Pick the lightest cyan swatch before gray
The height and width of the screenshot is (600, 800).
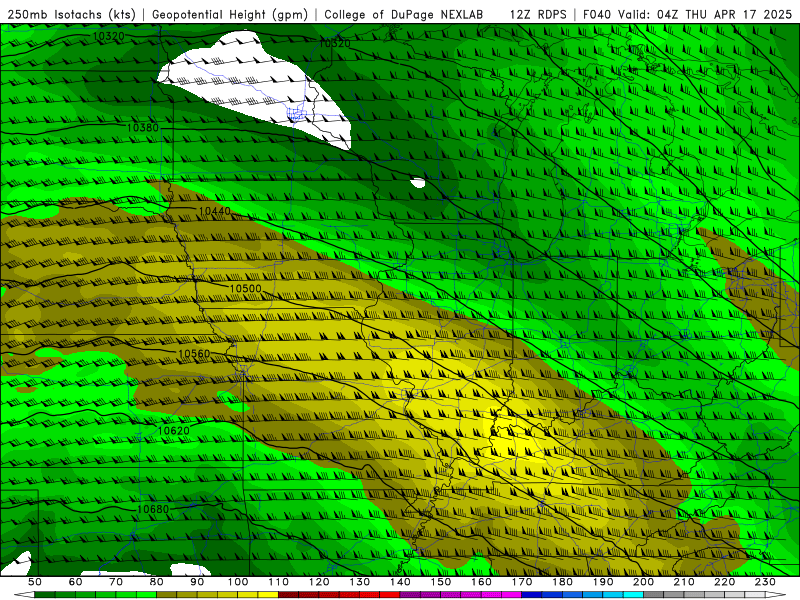pos(633,595)
